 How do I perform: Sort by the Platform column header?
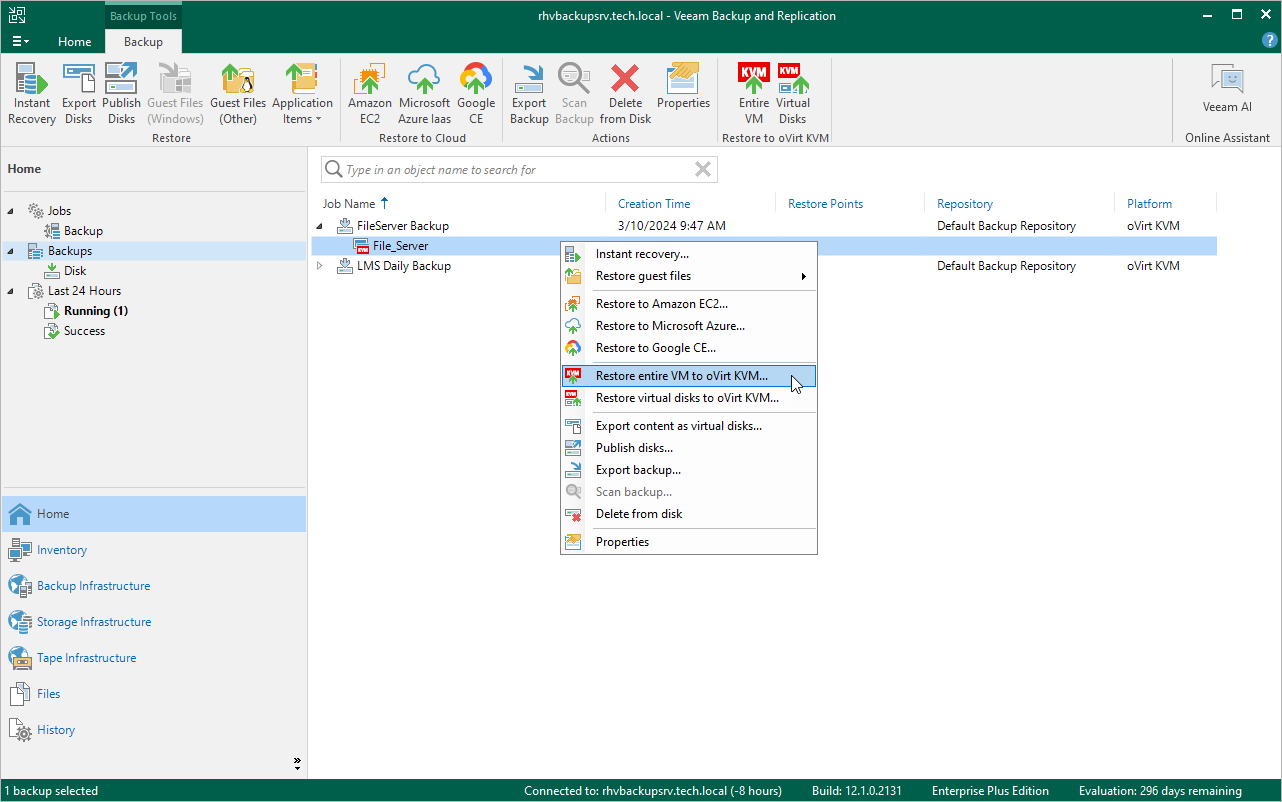click(x=1149, y=204)
